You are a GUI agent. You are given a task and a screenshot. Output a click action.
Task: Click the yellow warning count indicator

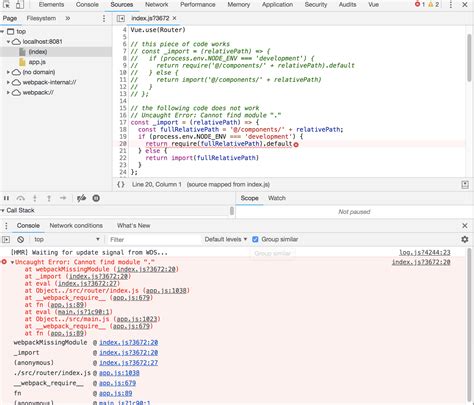pyautogui.click(x=433, y=5)
